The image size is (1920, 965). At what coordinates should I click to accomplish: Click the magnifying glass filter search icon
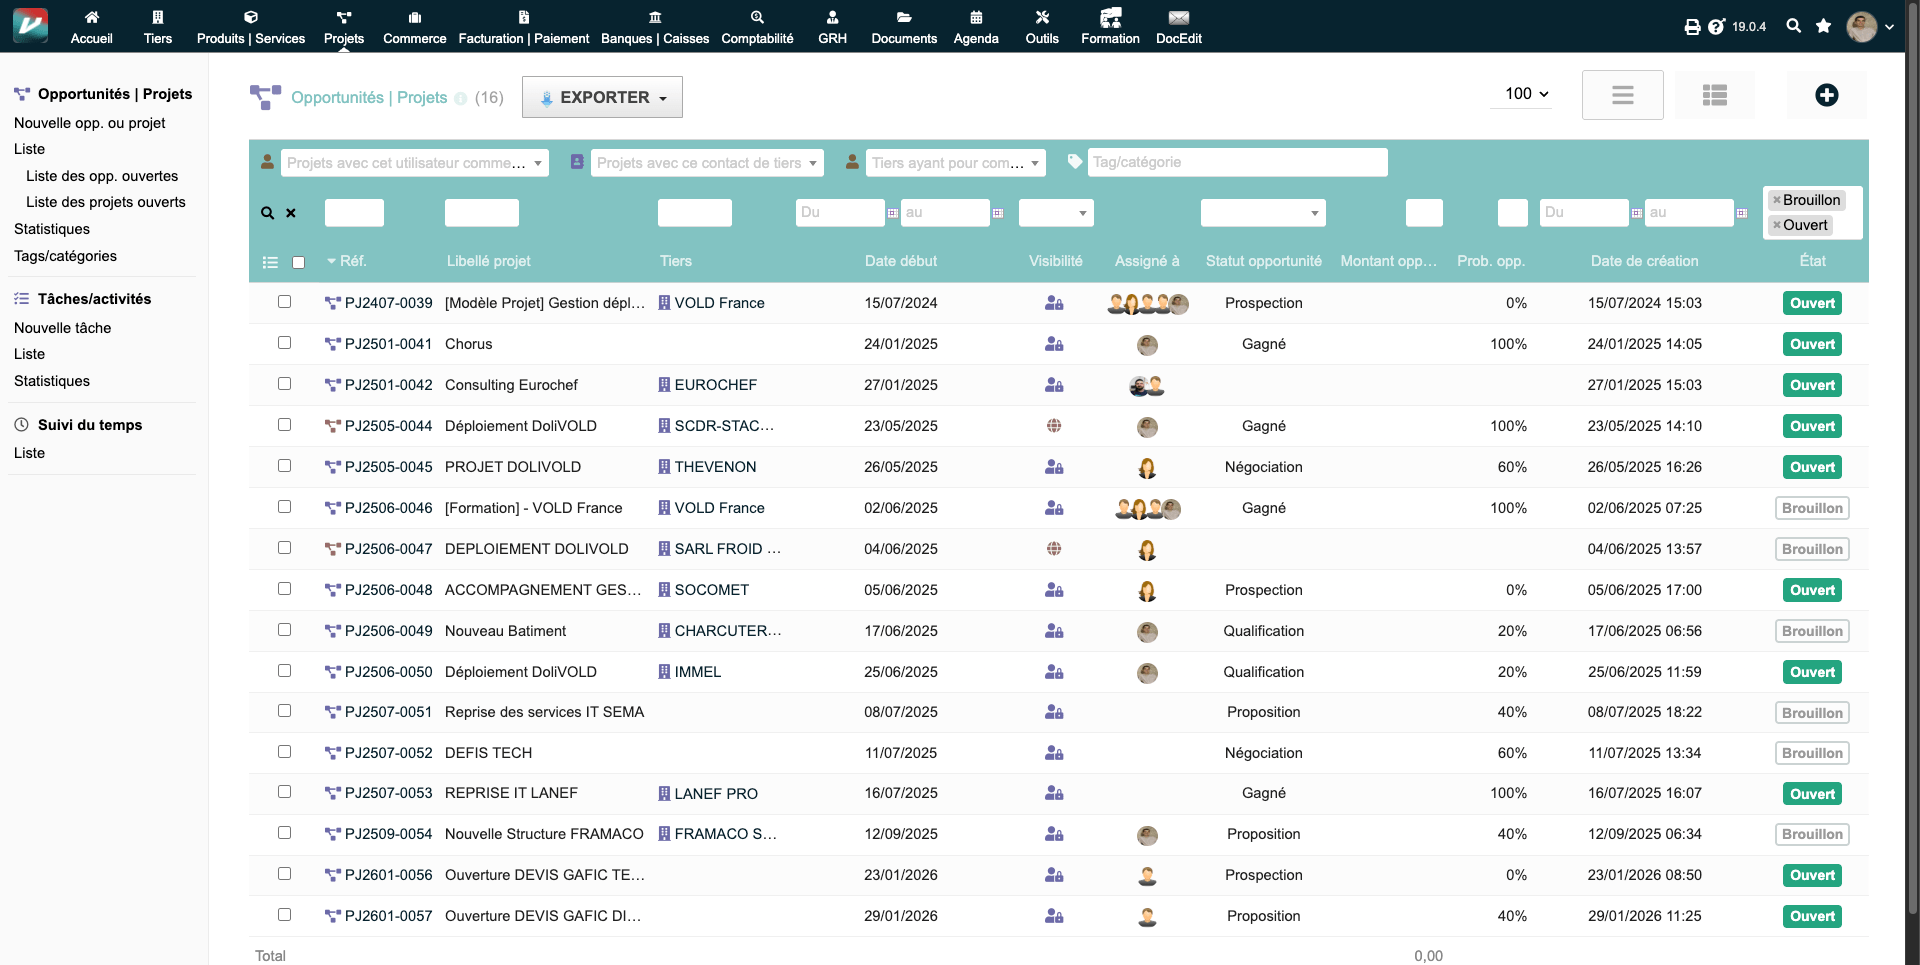point(267,213)
